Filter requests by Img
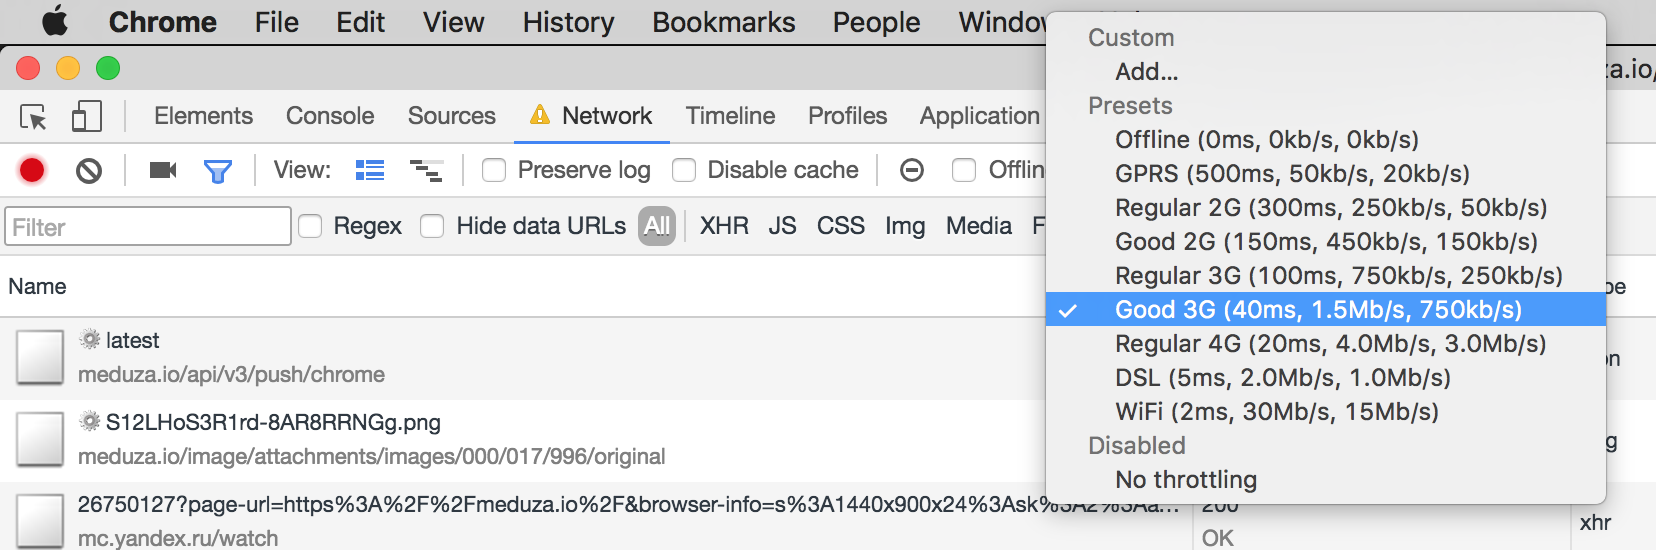1656x550 pixels. [x=905, y=227]
